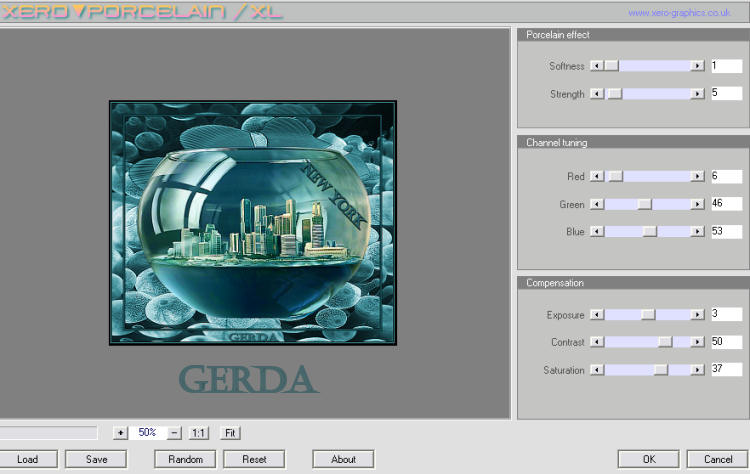Click the Exposure value field
The width and height of the screenshot is (750, 474).
click(727, 314)
